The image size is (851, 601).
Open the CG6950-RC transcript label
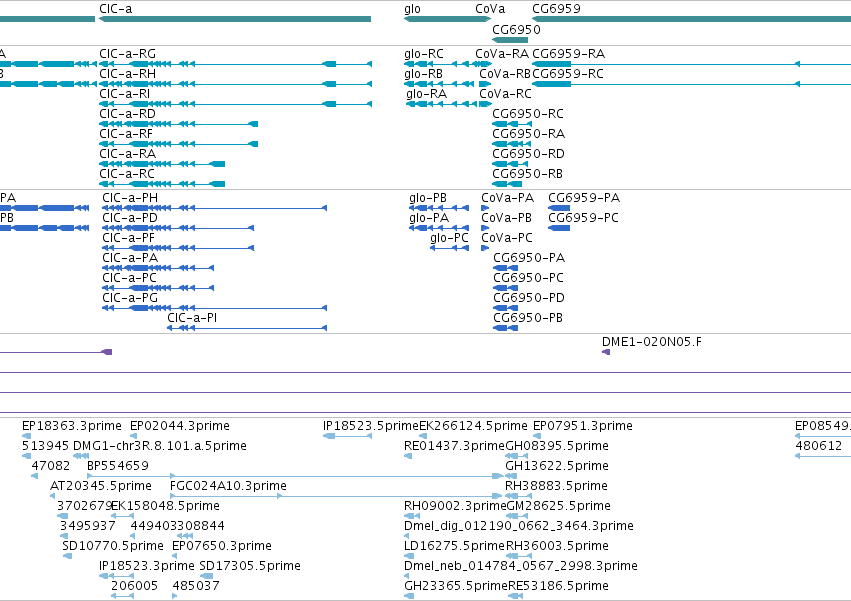coord(528,114)
